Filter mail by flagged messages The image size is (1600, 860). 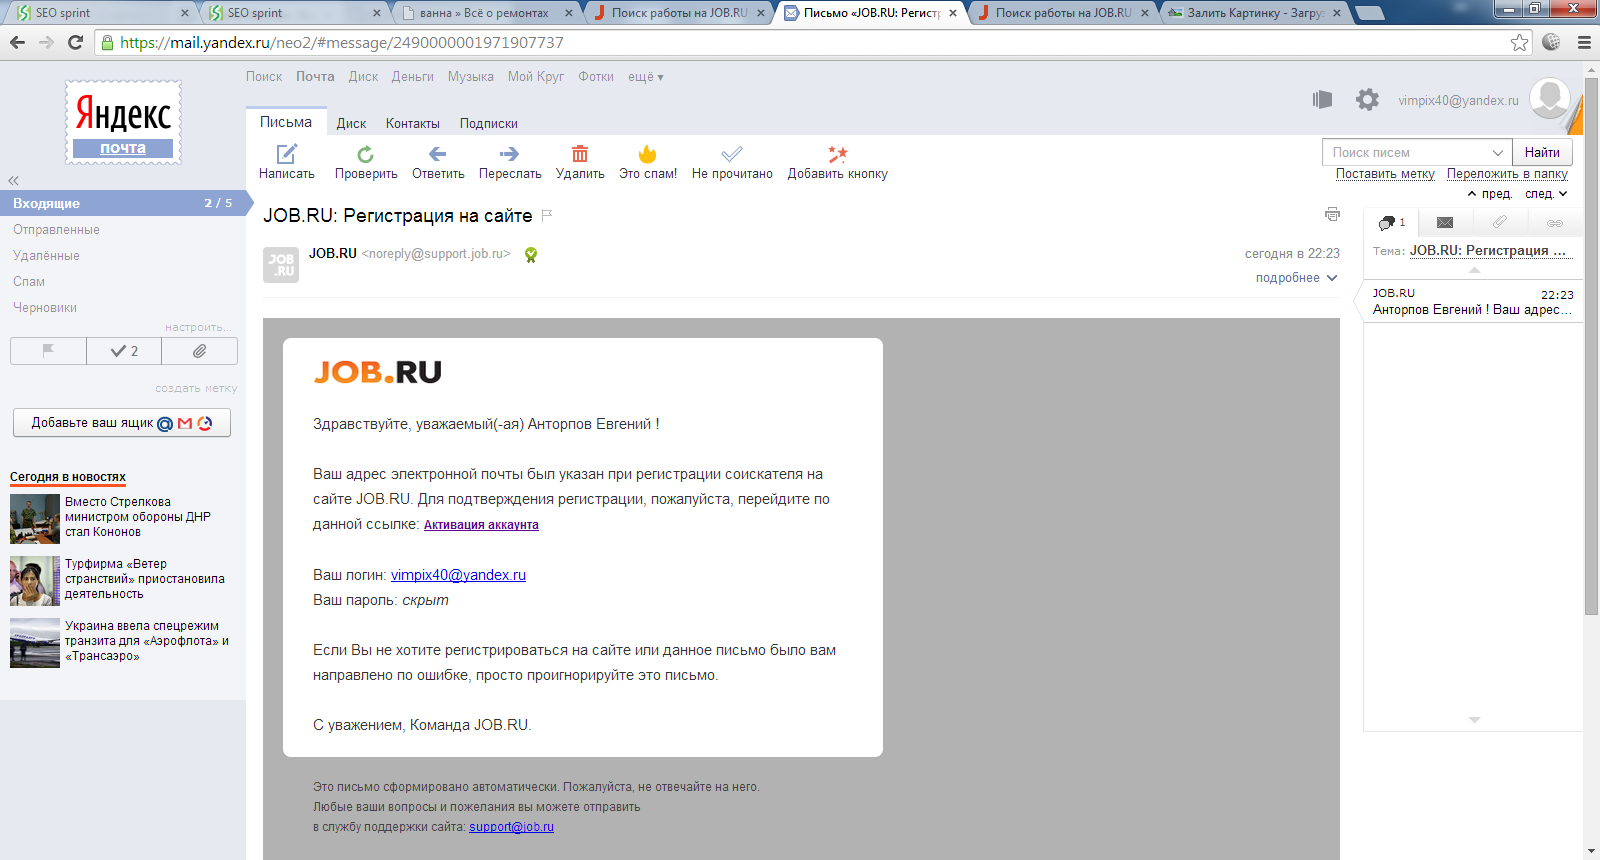48,351
